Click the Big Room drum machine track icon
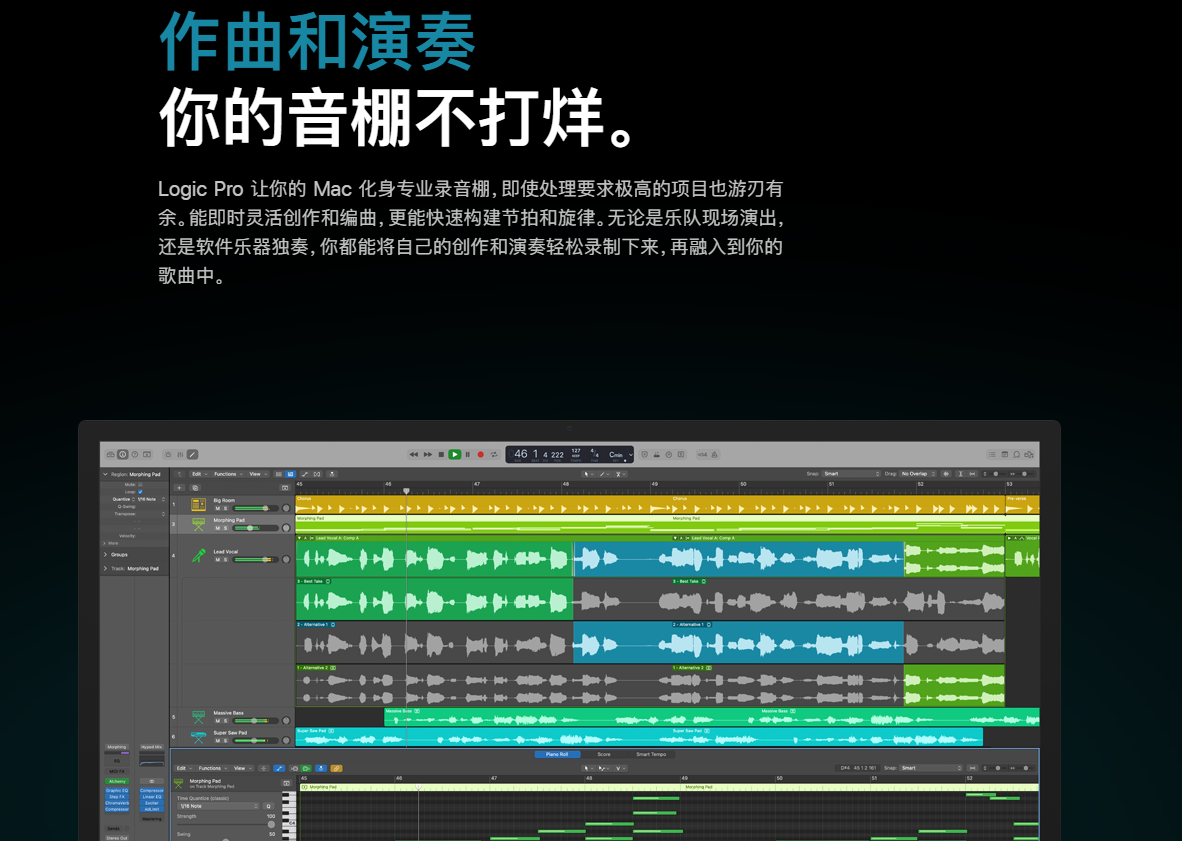This screenshot has height=841, width=1182. (x=198, y=504)
